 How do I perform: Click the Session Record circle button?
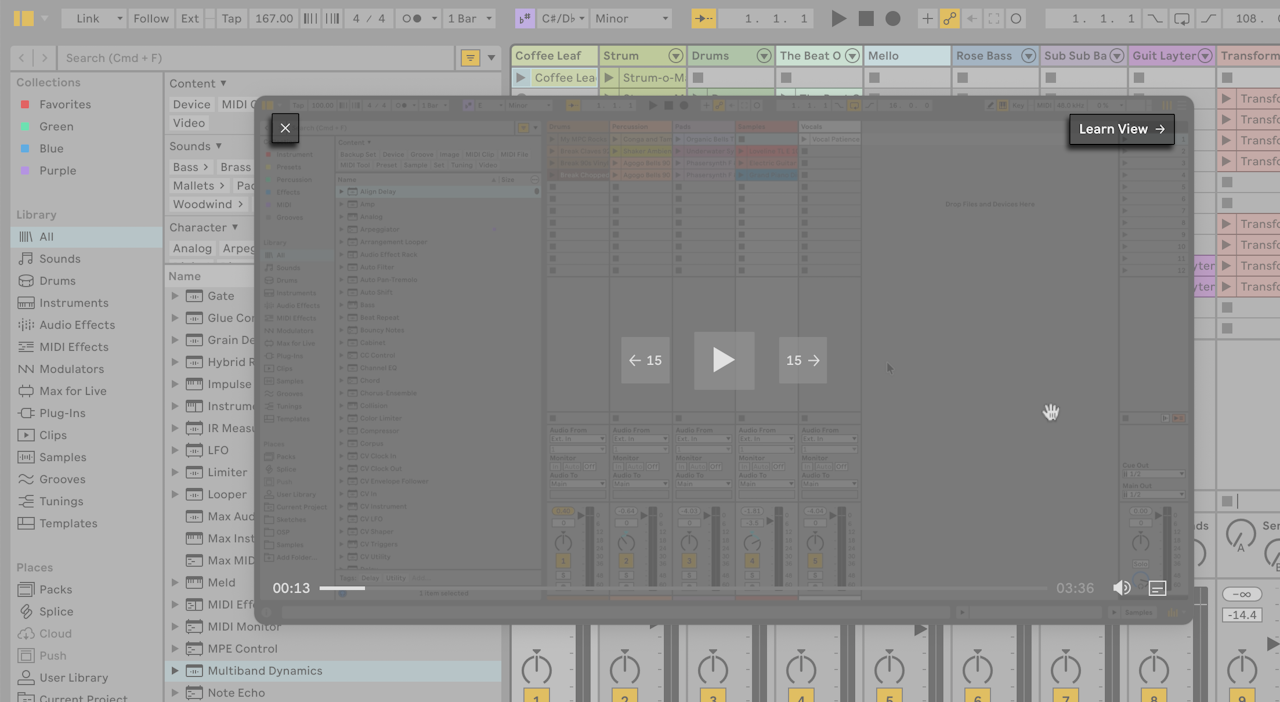click(x=1016, y=18)
